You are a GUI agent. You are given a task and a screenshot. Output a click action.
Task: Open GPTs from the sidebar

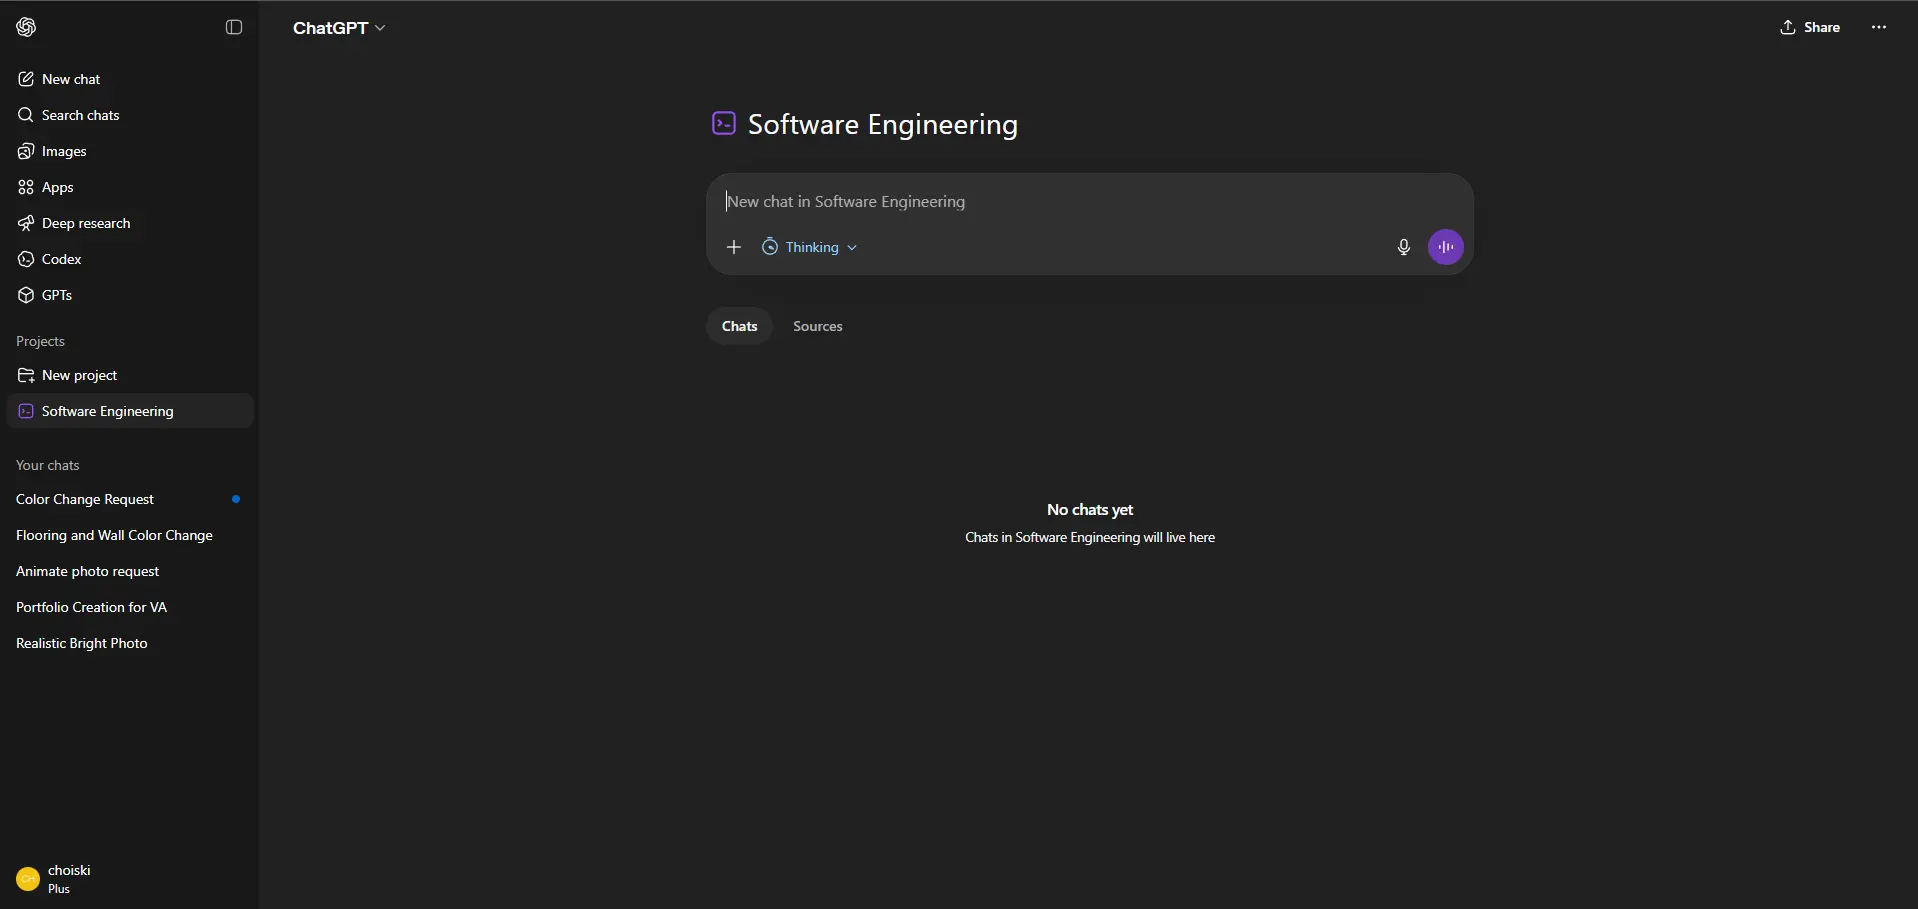pyautogui.click(x=129, y=295)
